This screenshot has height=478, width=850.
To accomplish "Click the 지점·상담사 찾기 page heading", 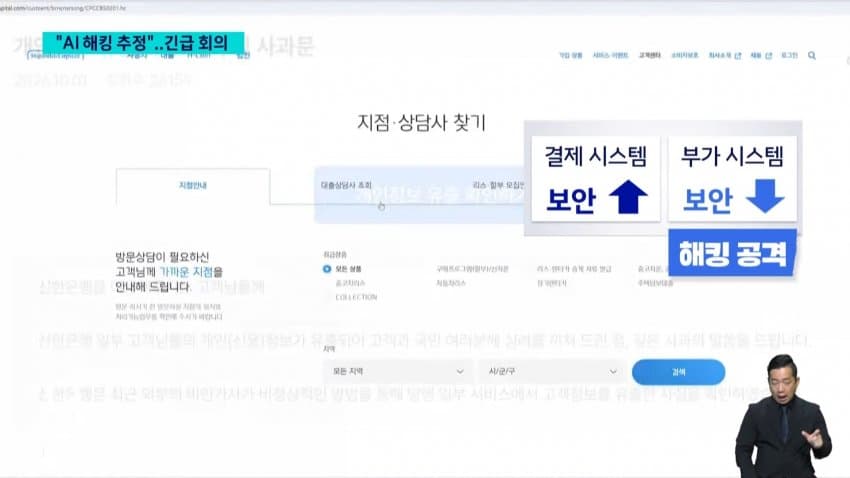I will click(421, 122).
